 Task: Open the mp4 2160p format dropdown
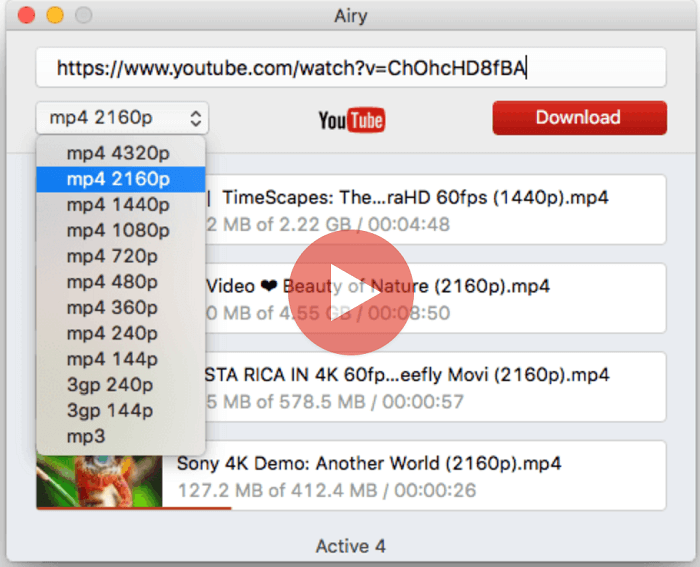122,118
